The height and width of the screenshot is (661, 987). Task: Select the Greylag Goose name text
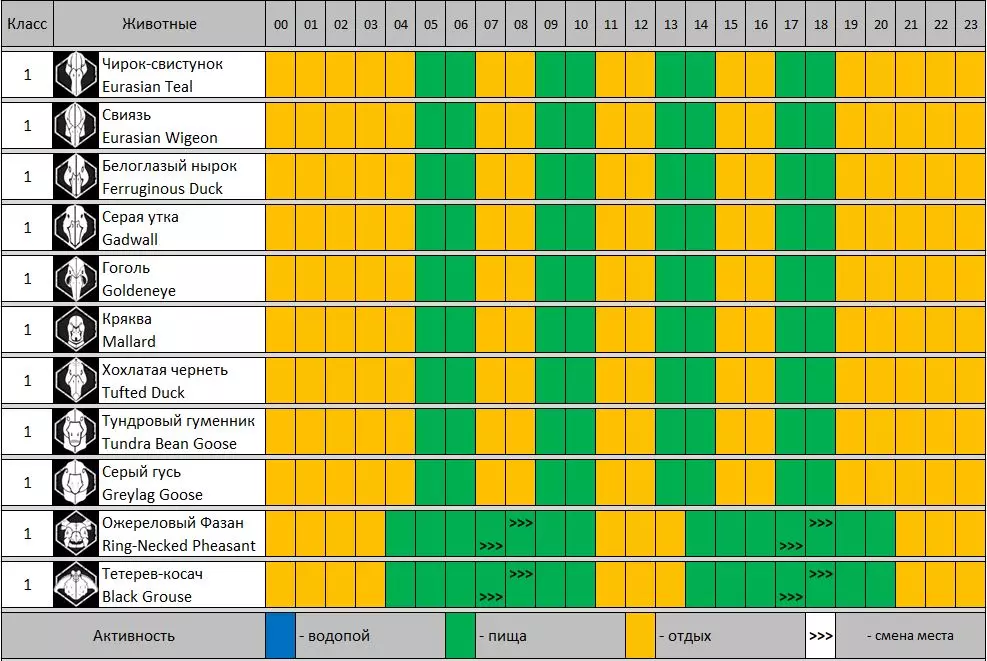pos(152,495)
